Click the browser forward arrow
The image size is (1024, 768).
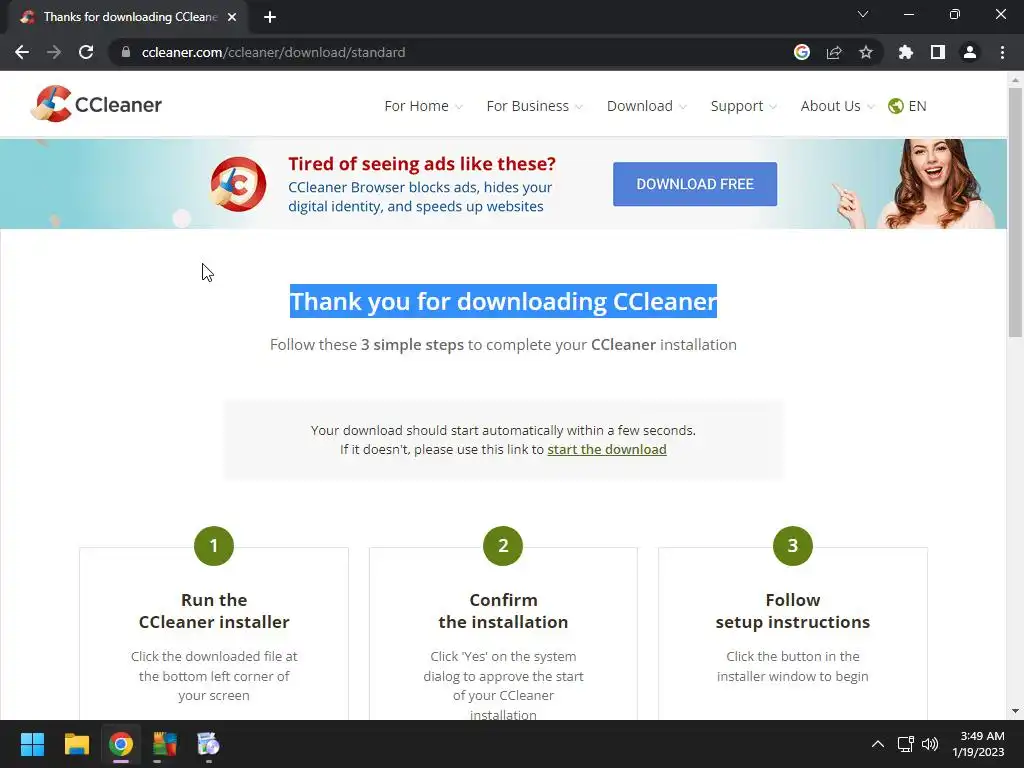point(54,52)
